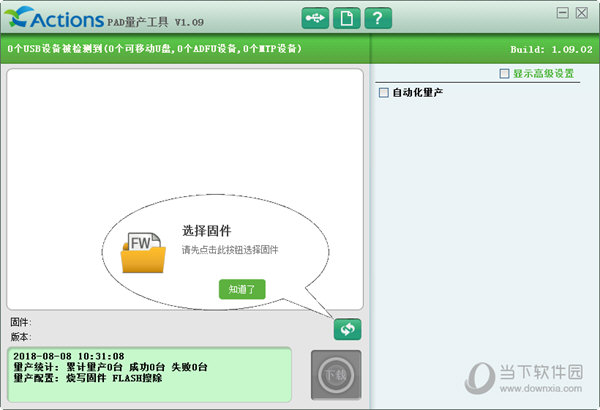Image resolution: width=600 pixels, height=410 pixels.
Task: Click the 2018-08-08 10:31:08 timestamp
Action: [x=69, y=356]
